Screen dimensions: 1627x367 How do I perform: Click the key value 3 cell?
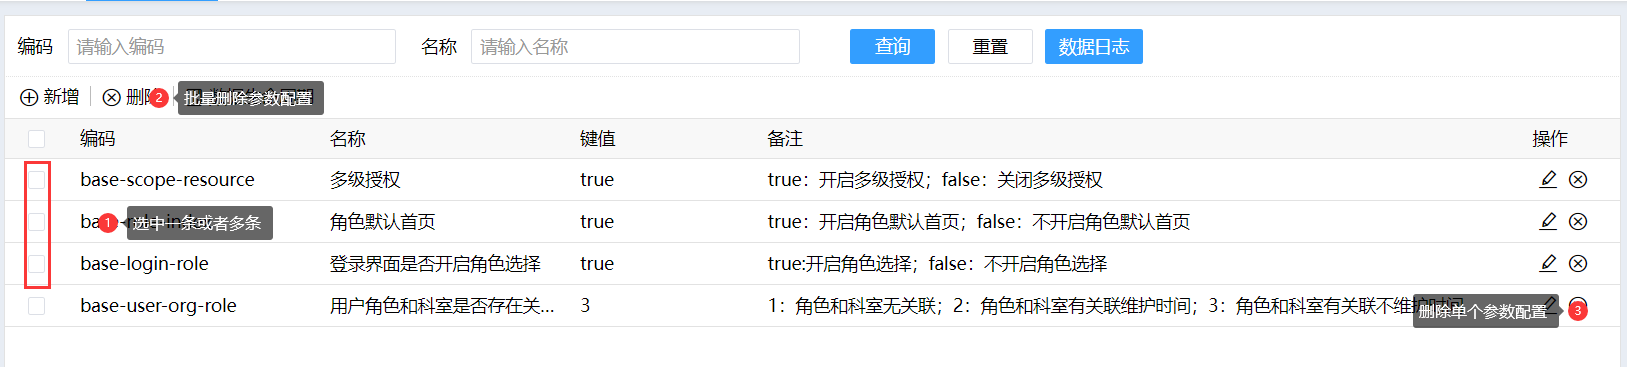[x=585, y=306]
